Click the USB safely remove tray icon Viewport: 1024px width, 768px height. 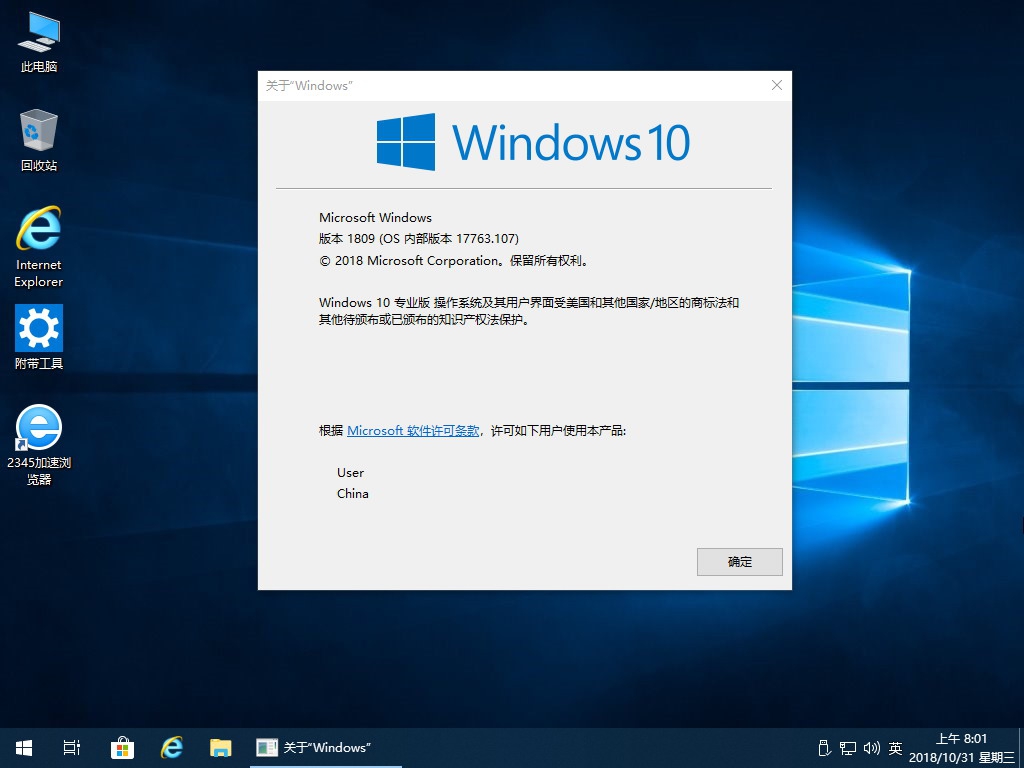pyautogui.click(x=824, y=748)
